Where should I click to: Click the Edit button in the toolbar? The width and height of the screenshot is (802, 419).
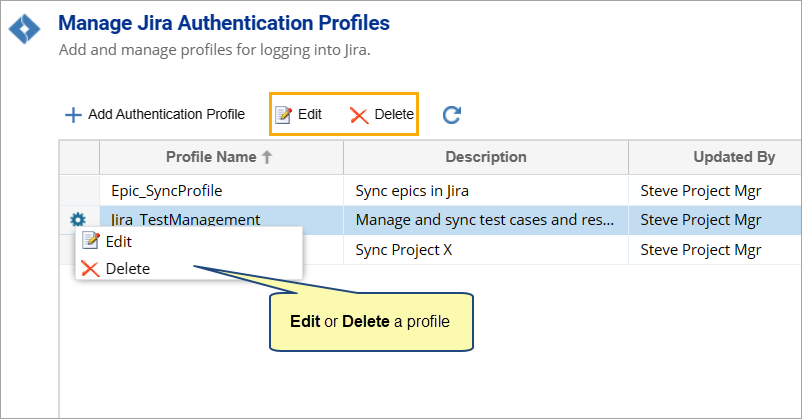coord(298,114)
